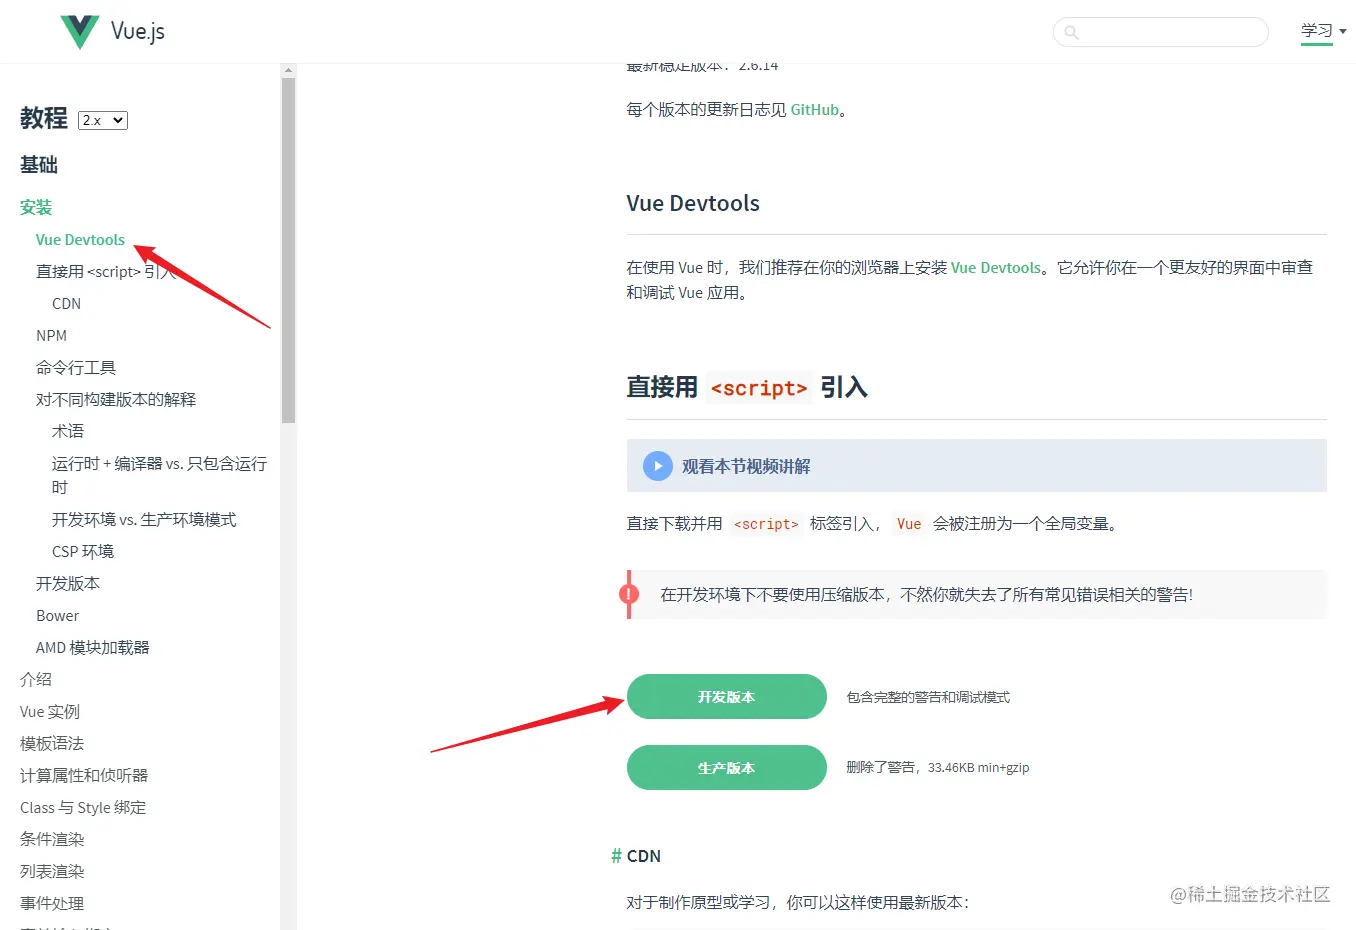Open the 2.x version dropdown
Screen dimensions: 1356x930
[x=103, y=120]
